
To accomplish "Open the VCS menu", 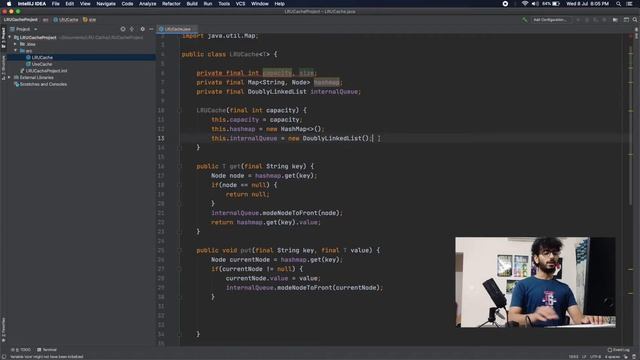I will click(240, 4).
